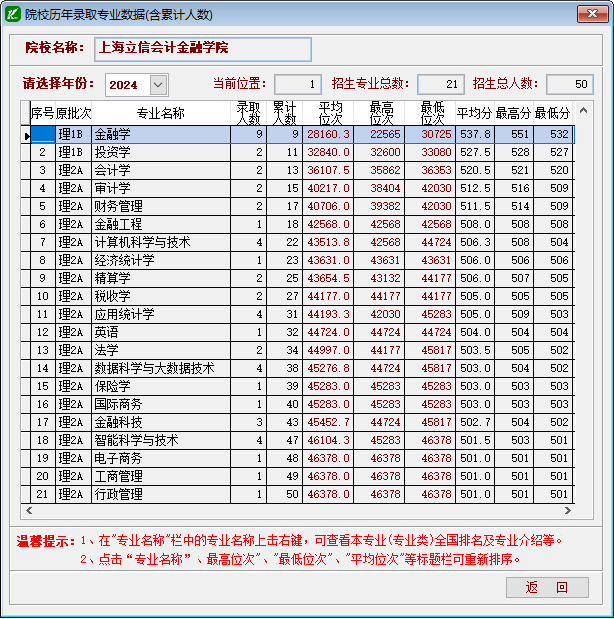Viewport: 614px width, 619px height.
Task: Click average rank value 46104.3
Action: pos(328,441)
